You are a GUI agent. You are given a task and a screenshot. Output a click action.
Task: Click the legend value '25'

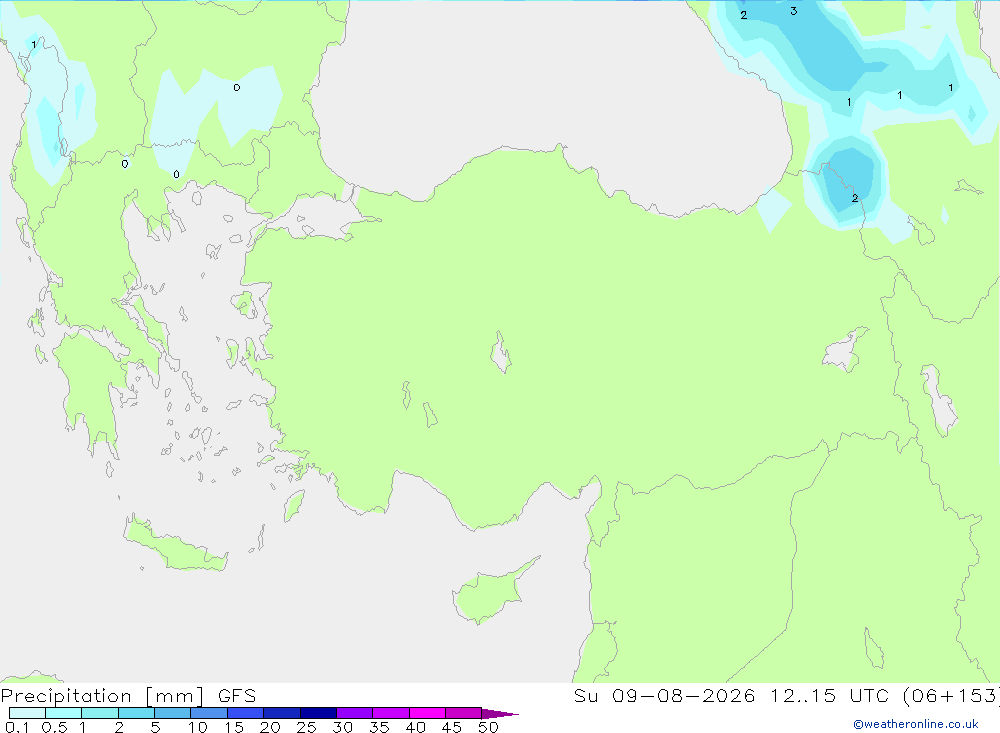[x=306, y=727]
